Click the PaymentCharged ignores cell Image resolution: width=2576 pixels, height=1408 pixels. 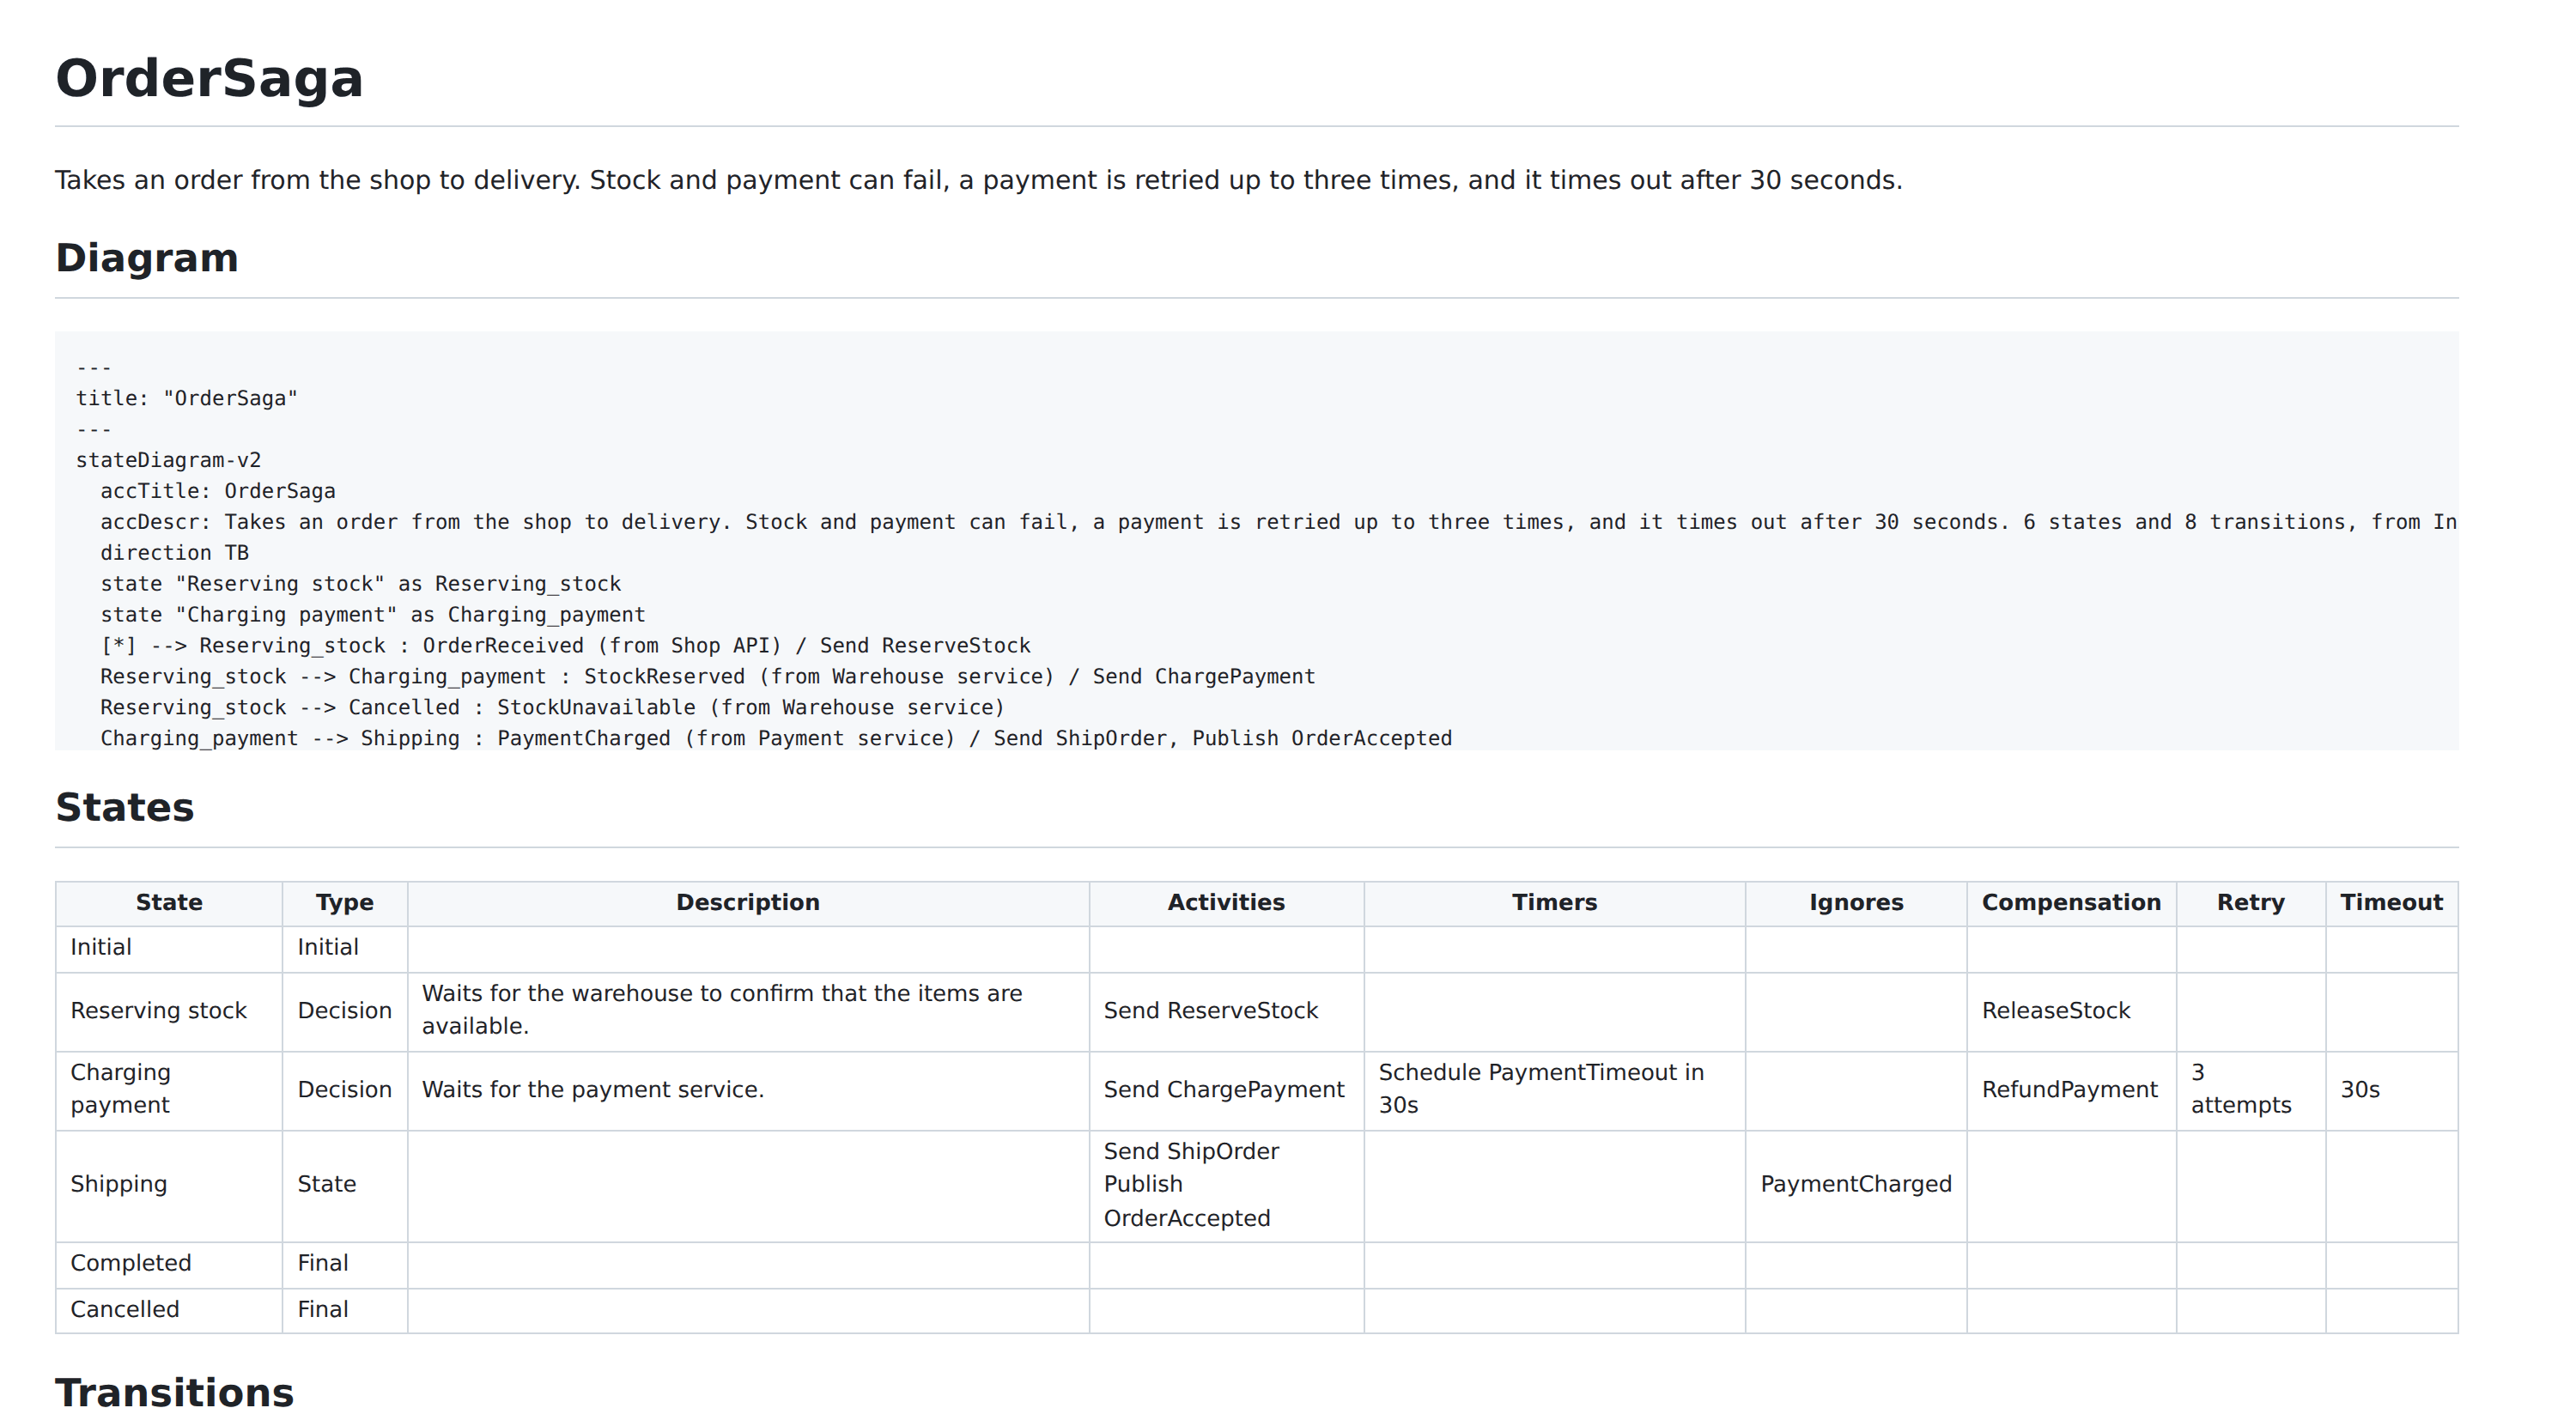(x=1857, y=1185)
